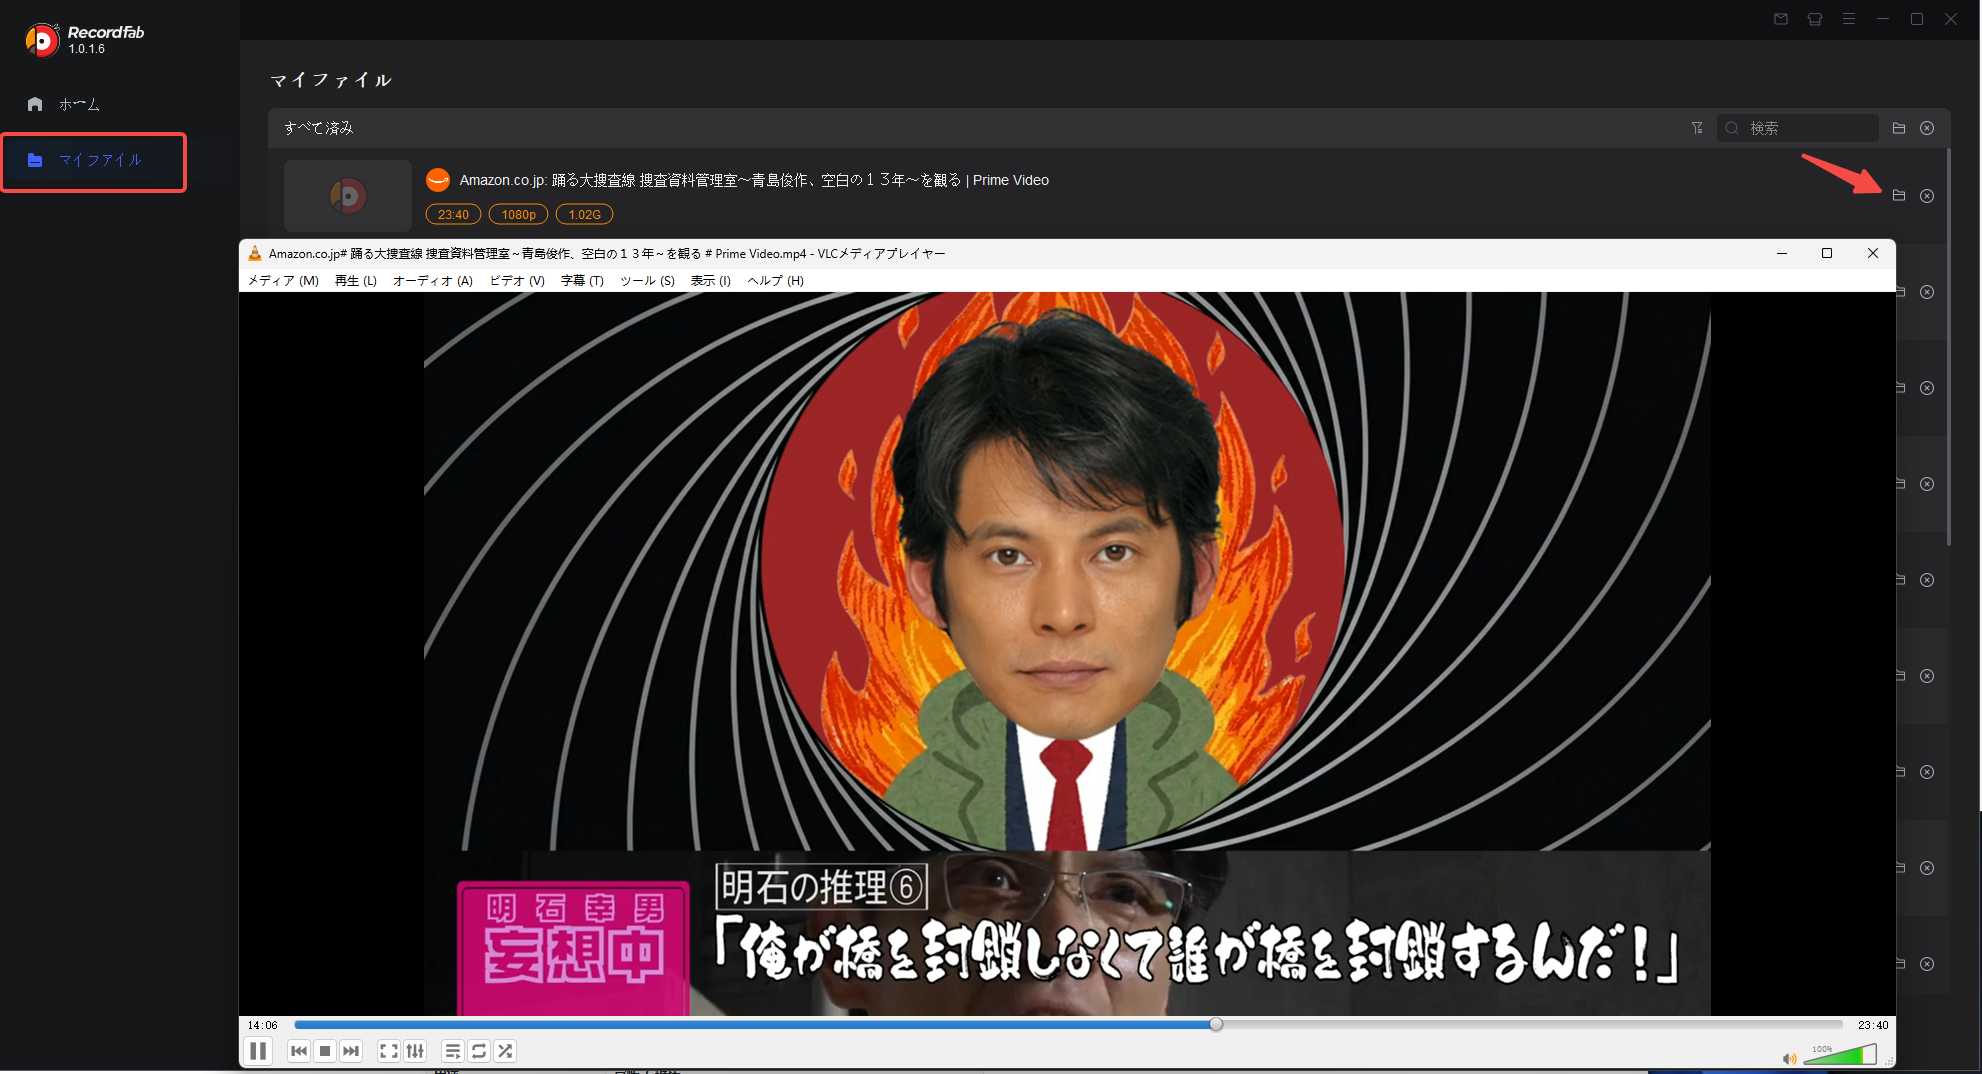Delete all files via header X icon

[x=1927, y=128]
